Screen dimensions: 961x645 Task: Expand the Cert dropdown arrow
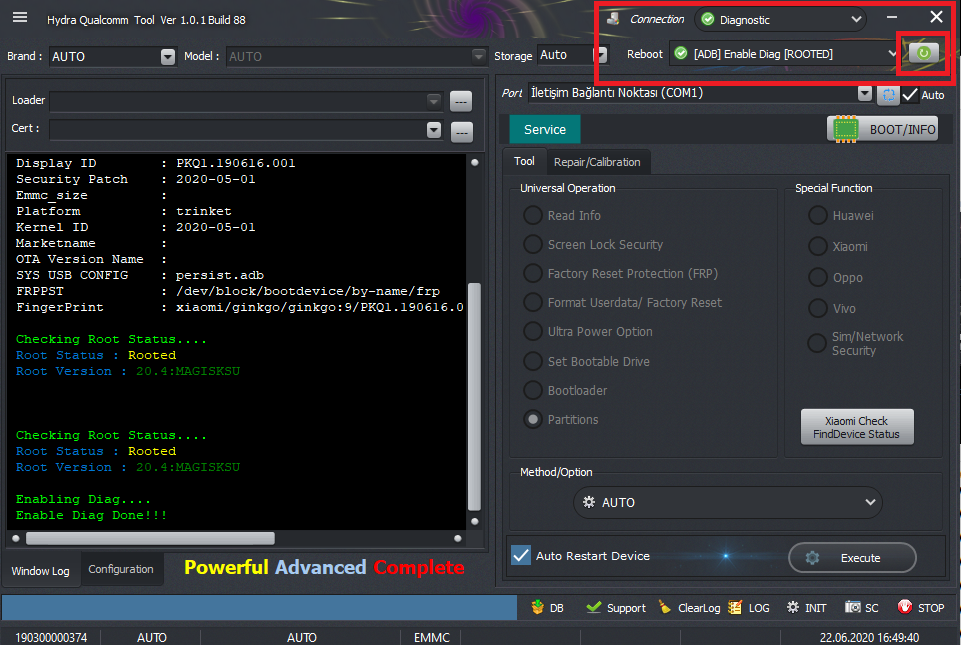[433, 130]
